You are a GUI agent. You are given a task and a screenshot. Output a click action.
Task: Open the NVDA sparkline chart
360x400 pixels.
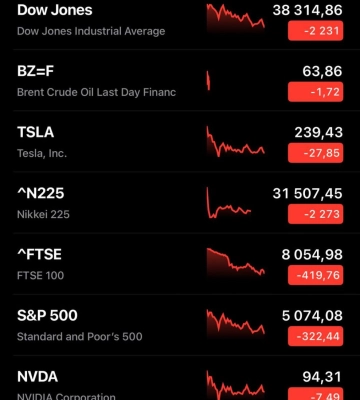click(x=236, y=385)
